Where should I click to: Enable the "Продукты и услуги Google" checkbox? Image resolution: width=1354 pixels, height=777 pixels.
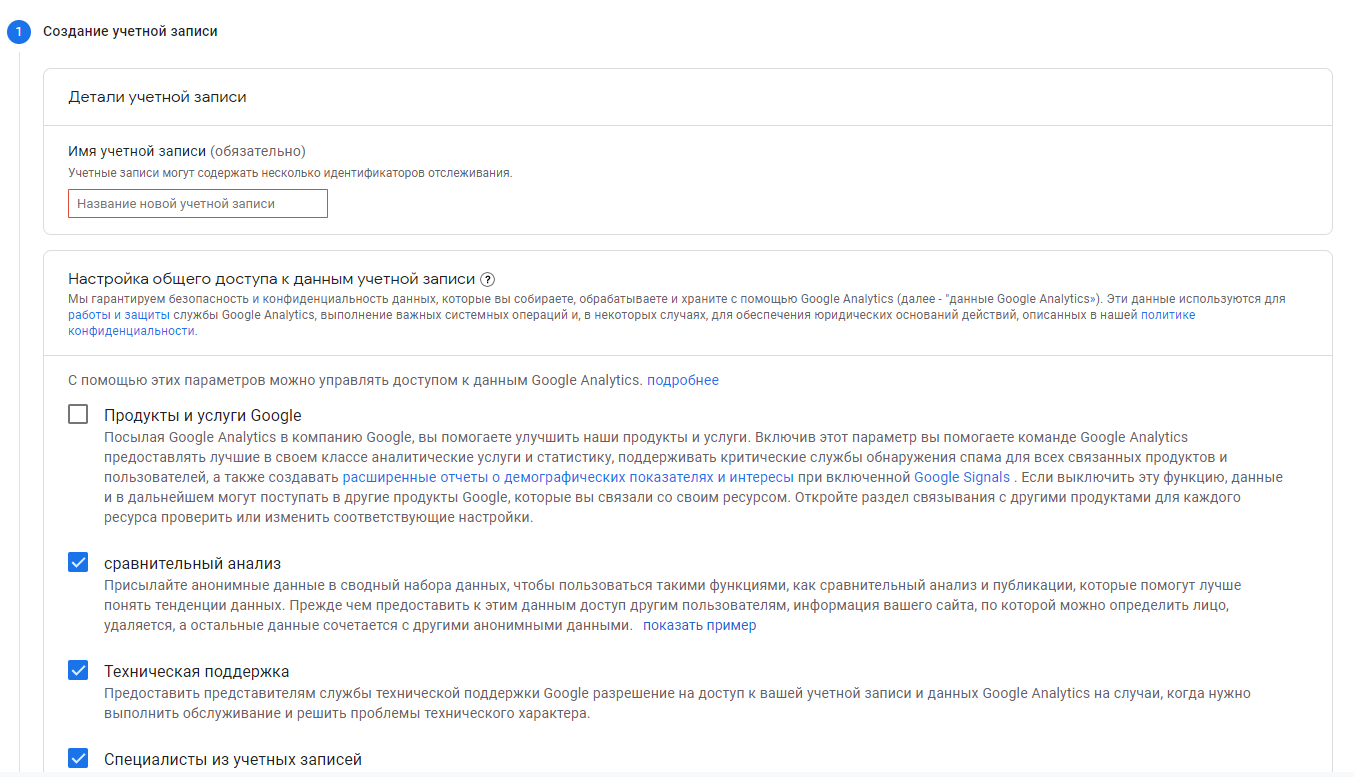[x=78, y=414]
